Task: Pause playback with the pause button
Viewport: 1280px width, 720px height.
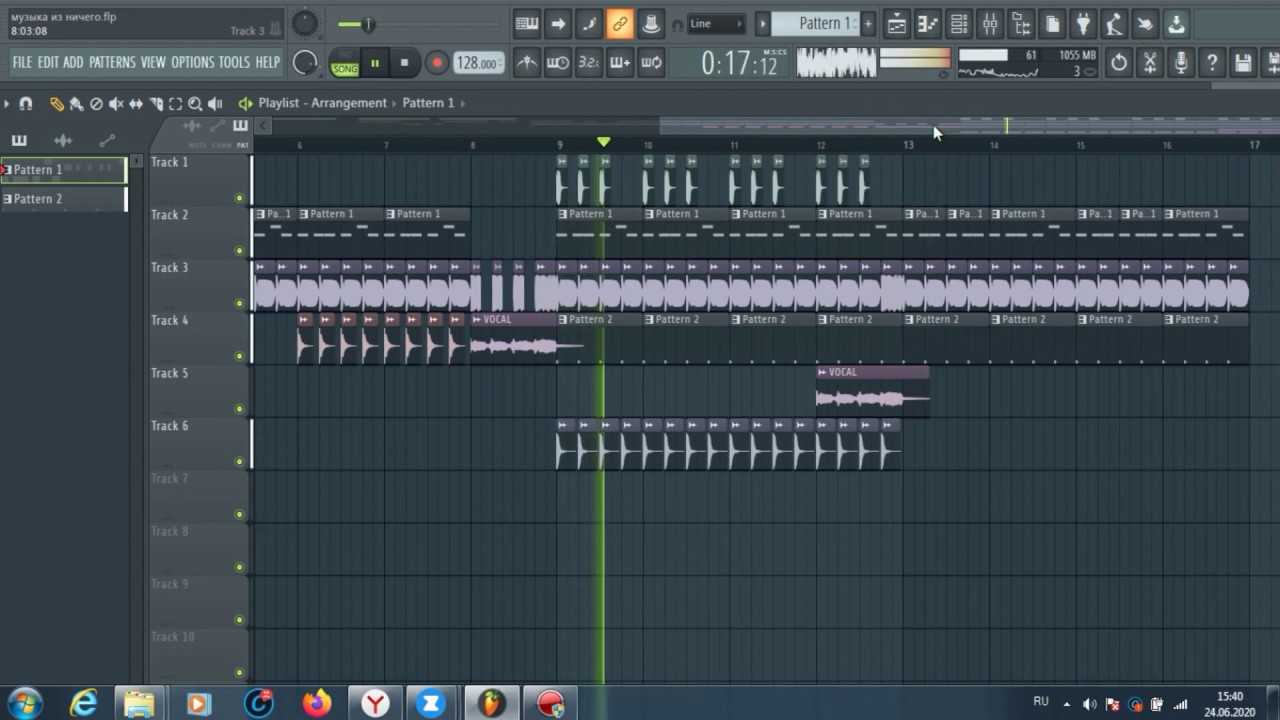Action: [x=375, y=63]
